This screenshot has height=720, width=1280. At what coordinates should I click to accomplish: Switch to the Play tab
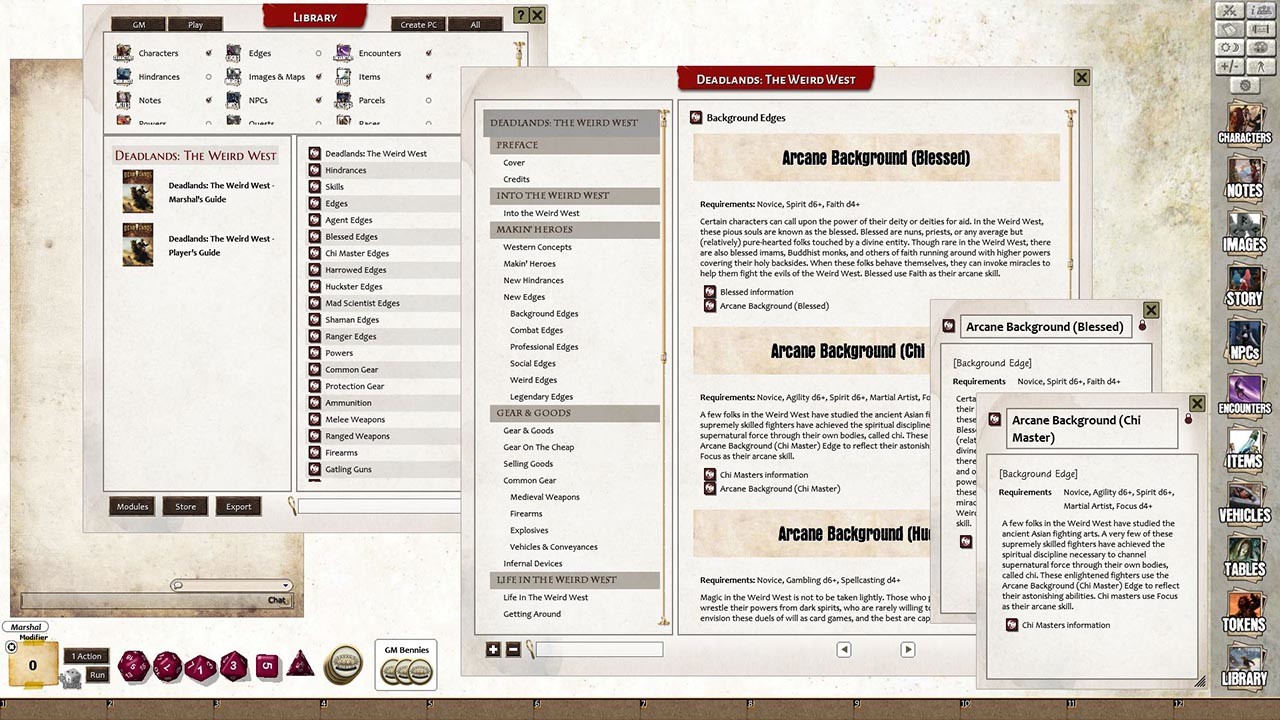(196, 23)
